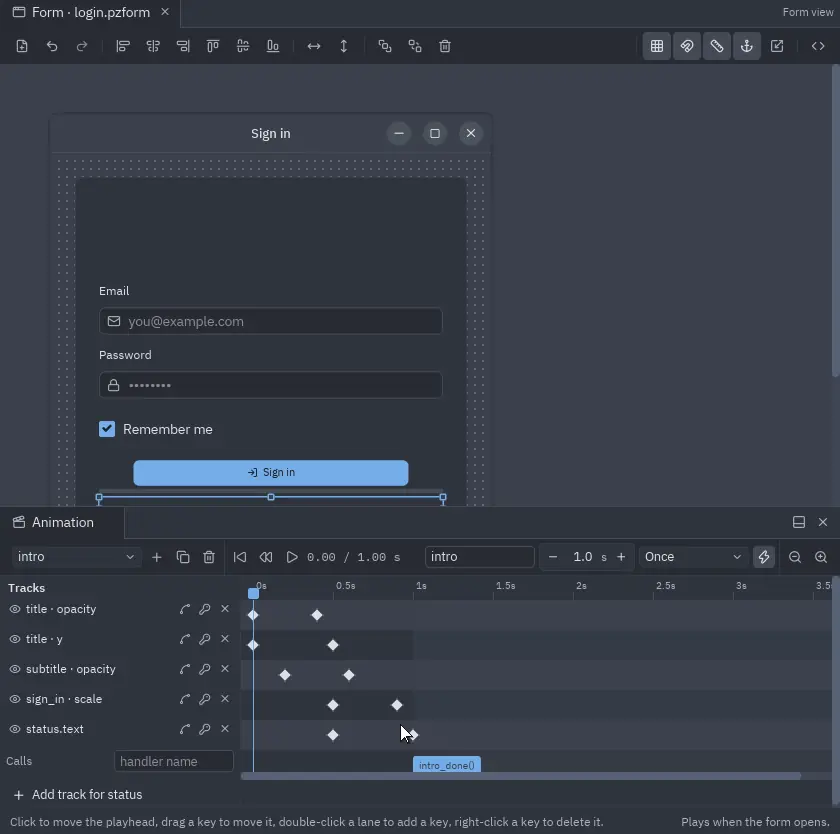Select the Form · login.pzform tab

90,12
